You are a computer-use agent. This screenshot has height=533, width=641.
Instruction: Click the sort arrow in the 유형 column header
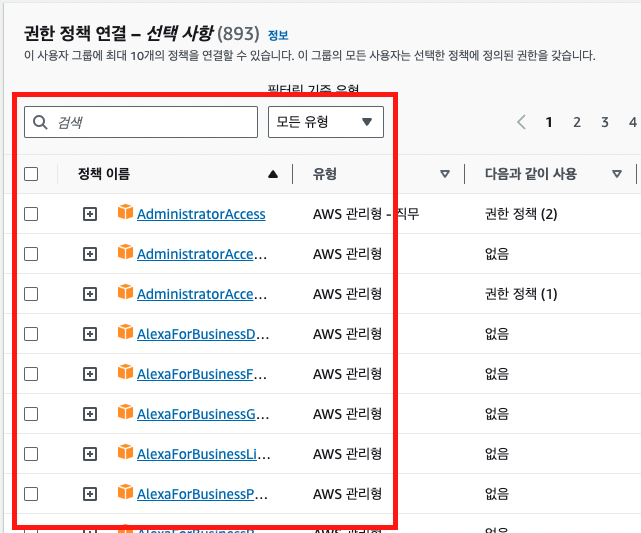445,175
